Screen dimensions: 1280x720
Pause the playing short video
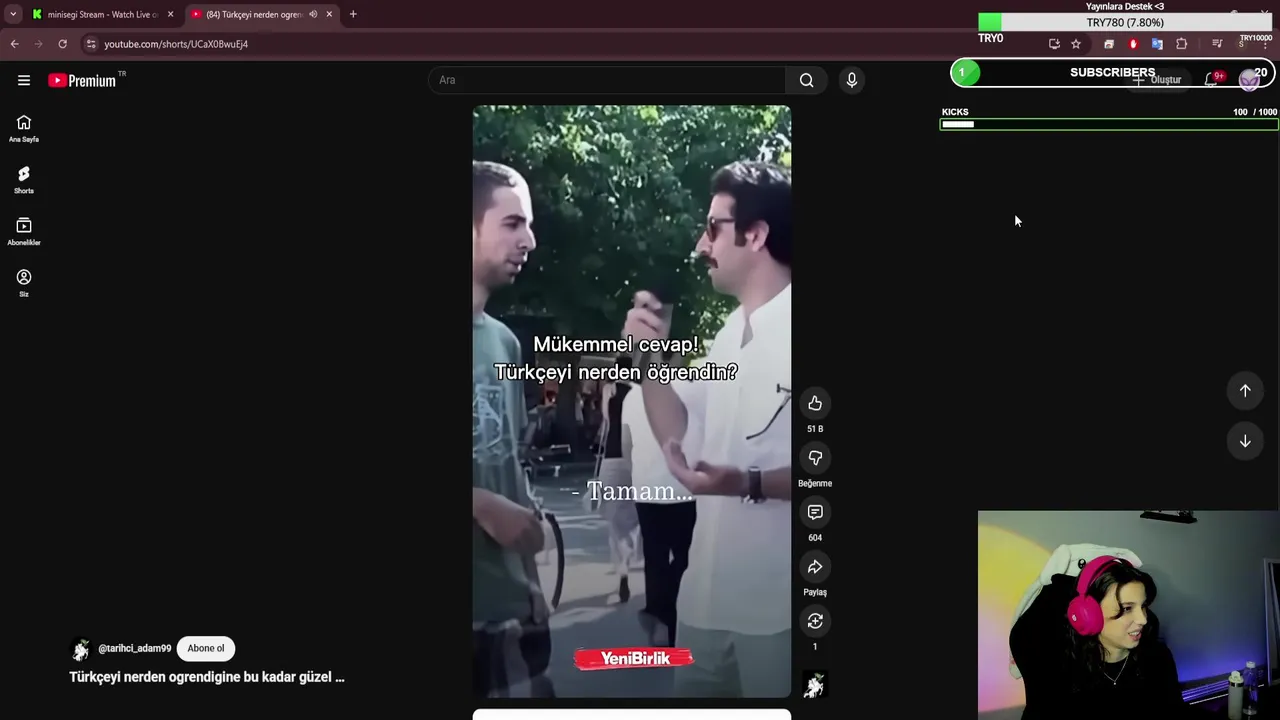[632, 401]
